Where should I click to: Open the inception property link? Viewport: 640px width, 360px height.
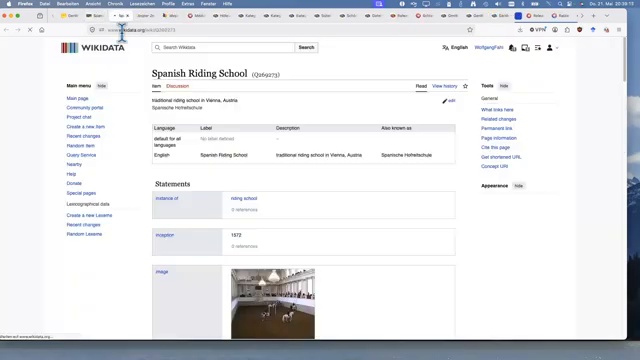click(165, 235)
